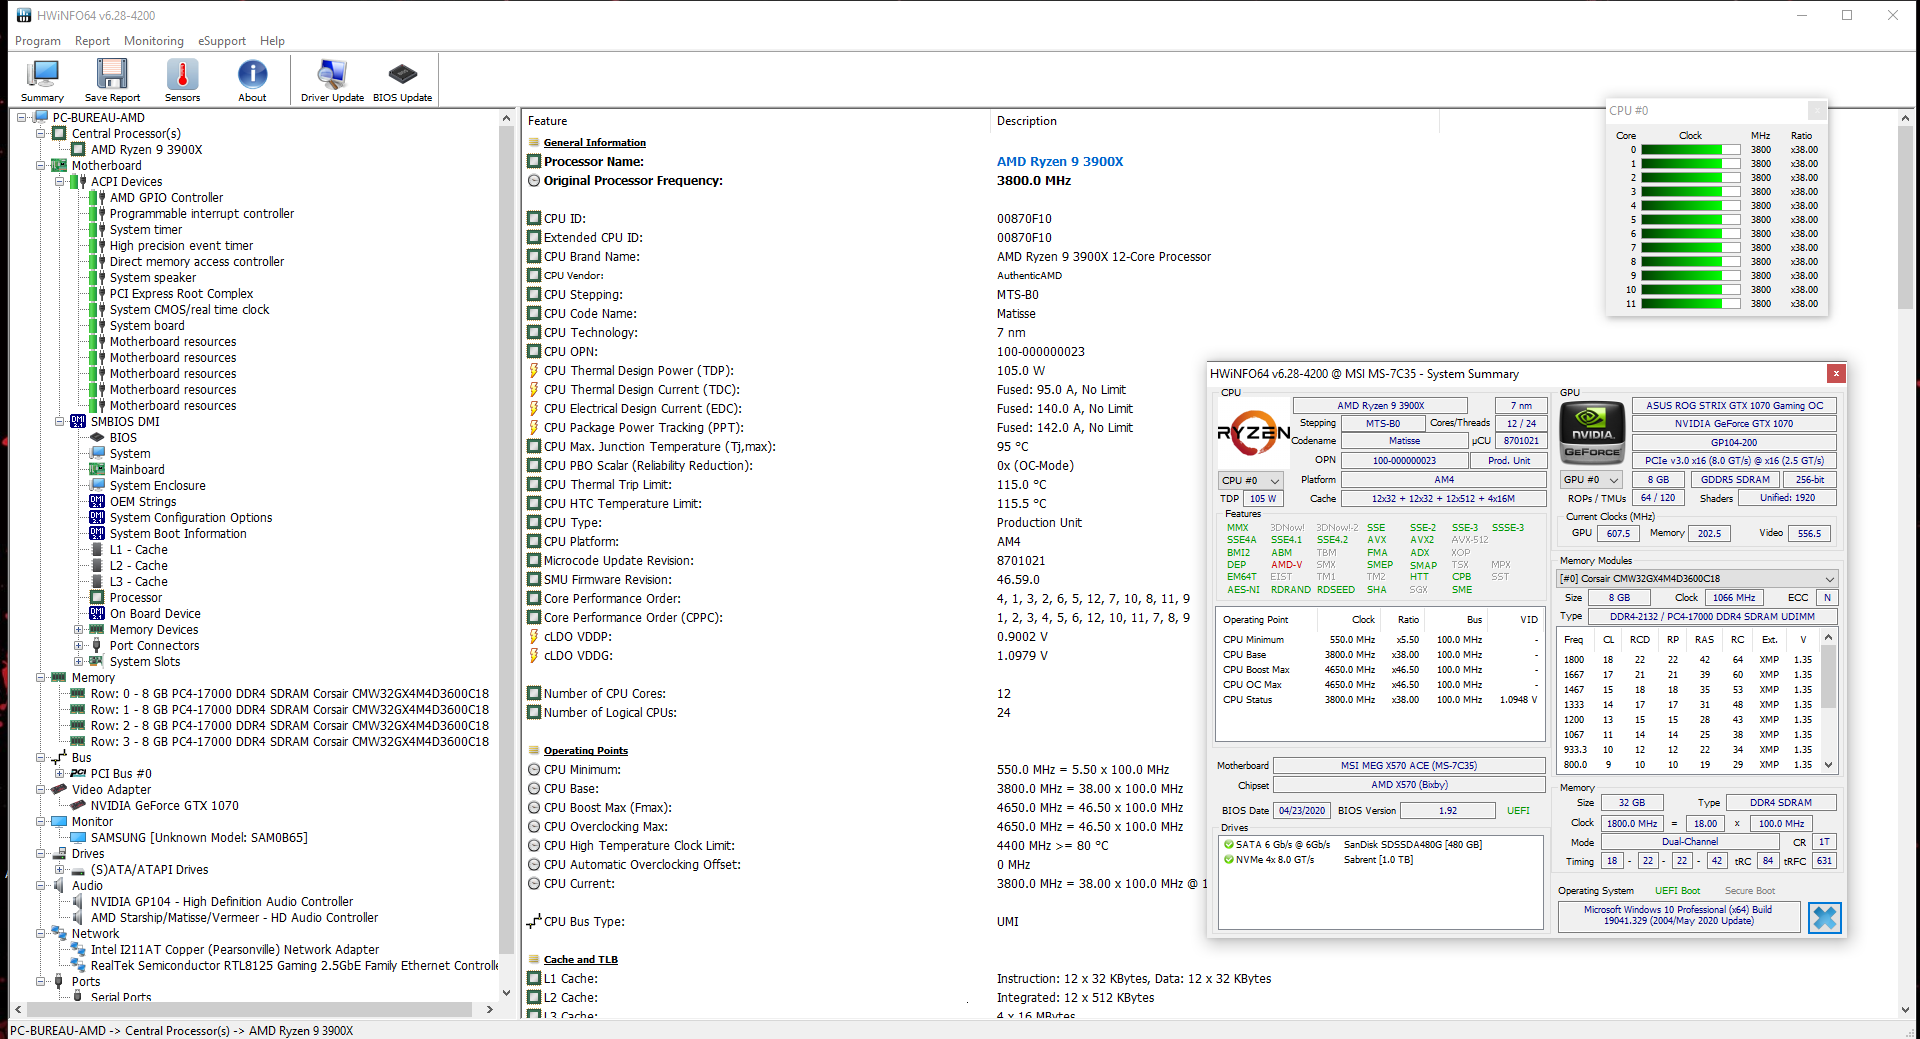Click the Core 11 clock bar
Image resolution: width=1920 pixels, height=1039 pixels.
coord(1690,304)
